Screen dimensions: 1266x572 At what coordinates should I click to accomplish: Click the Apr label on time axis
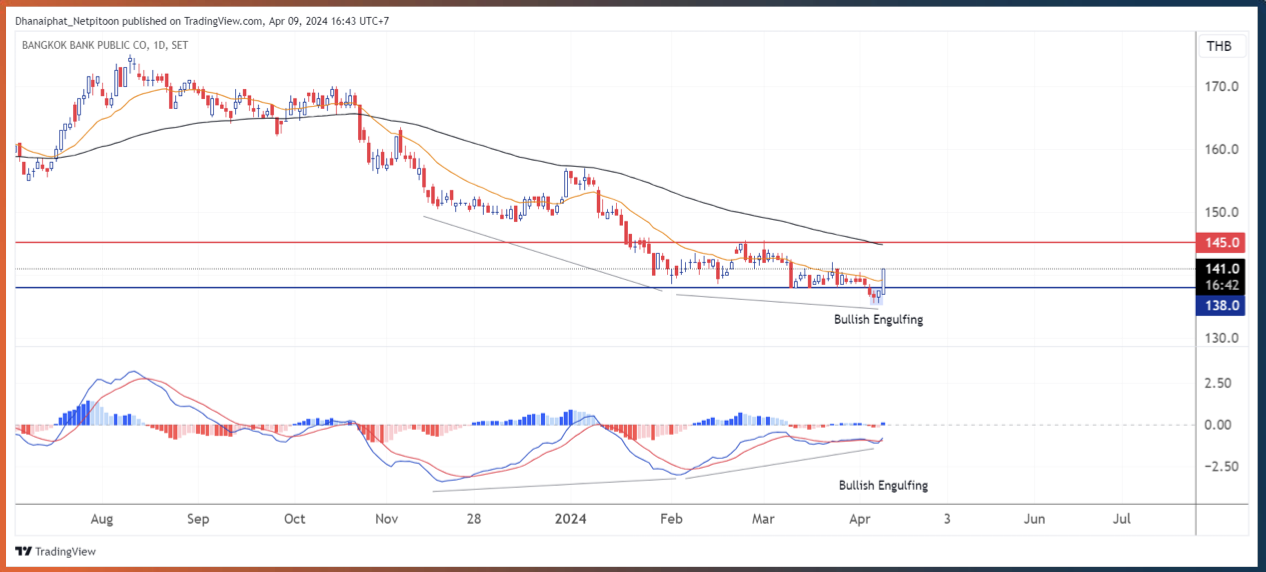pos(859,519)
